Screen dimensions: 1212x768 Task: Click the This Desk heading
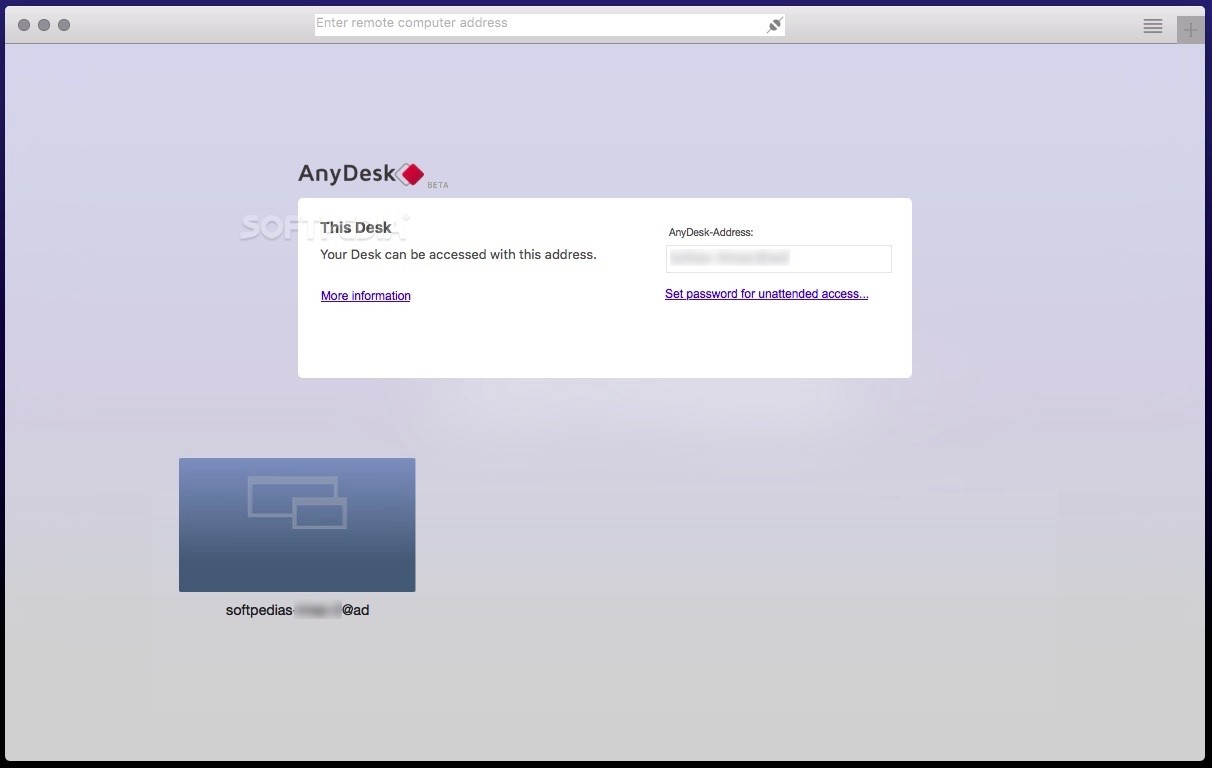(355, 227)
